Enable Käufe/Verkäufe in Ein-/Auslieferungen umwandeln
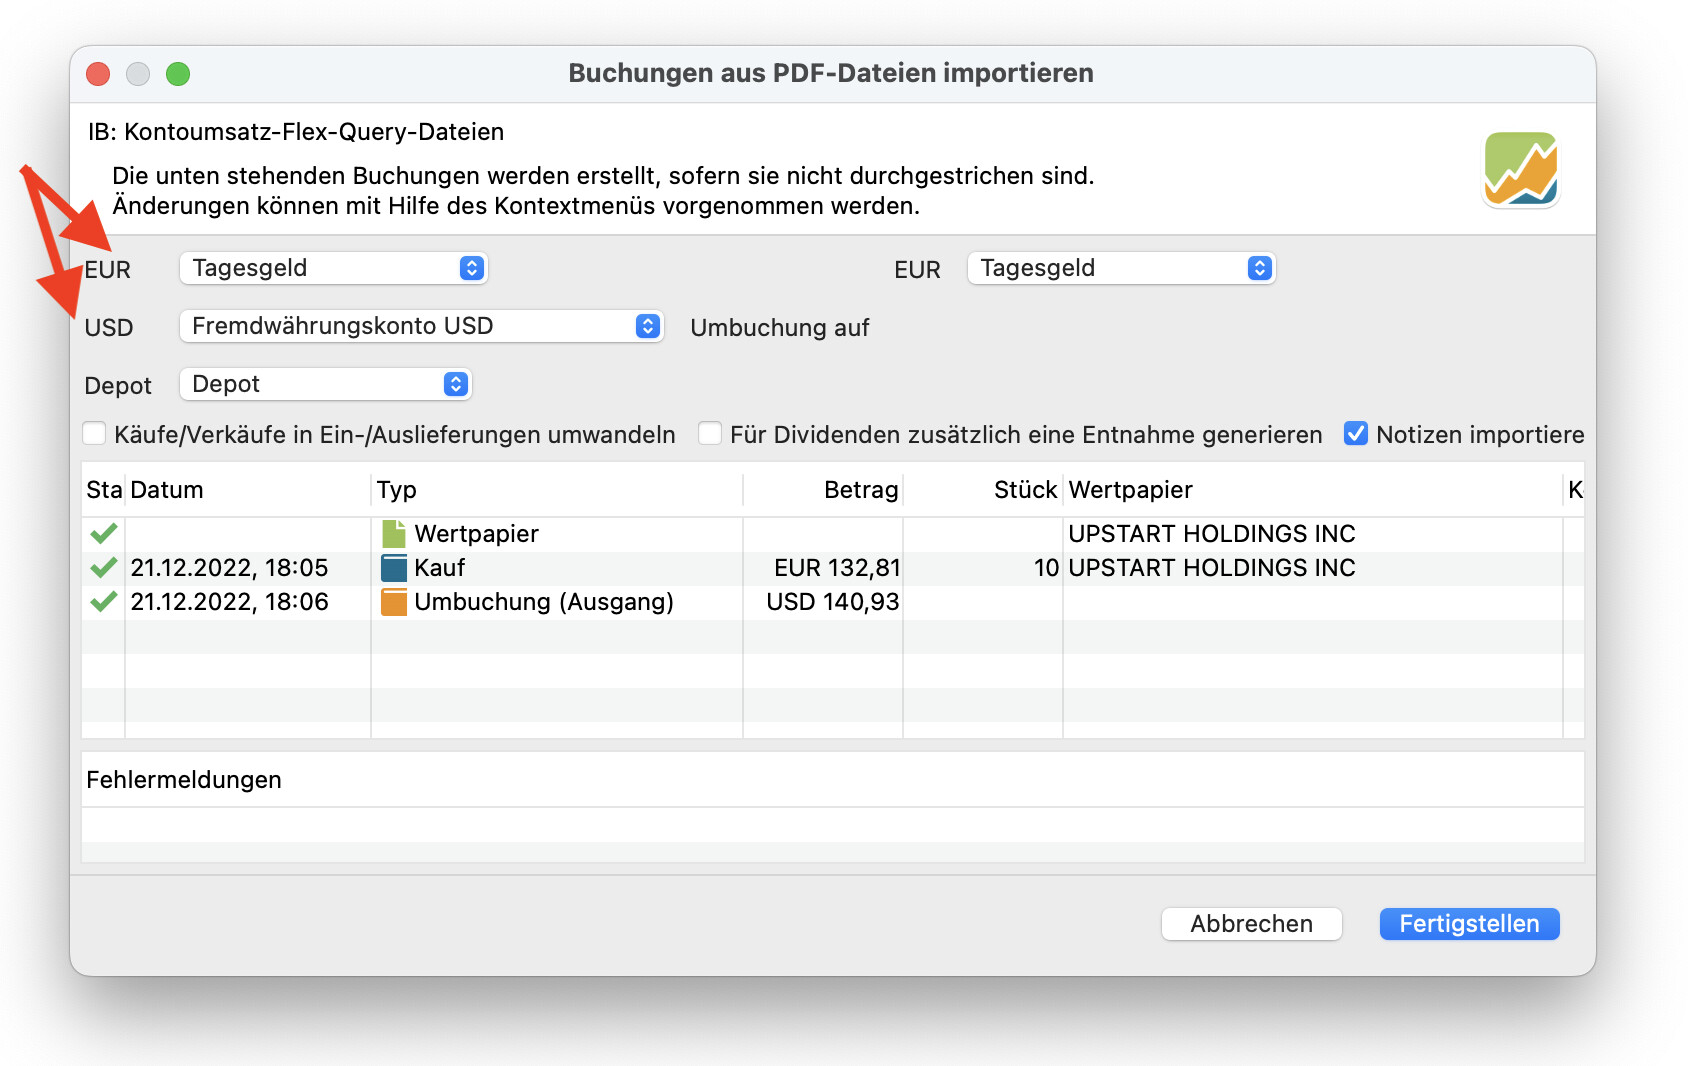1688x1066 pixels. [x=94, y=434]
